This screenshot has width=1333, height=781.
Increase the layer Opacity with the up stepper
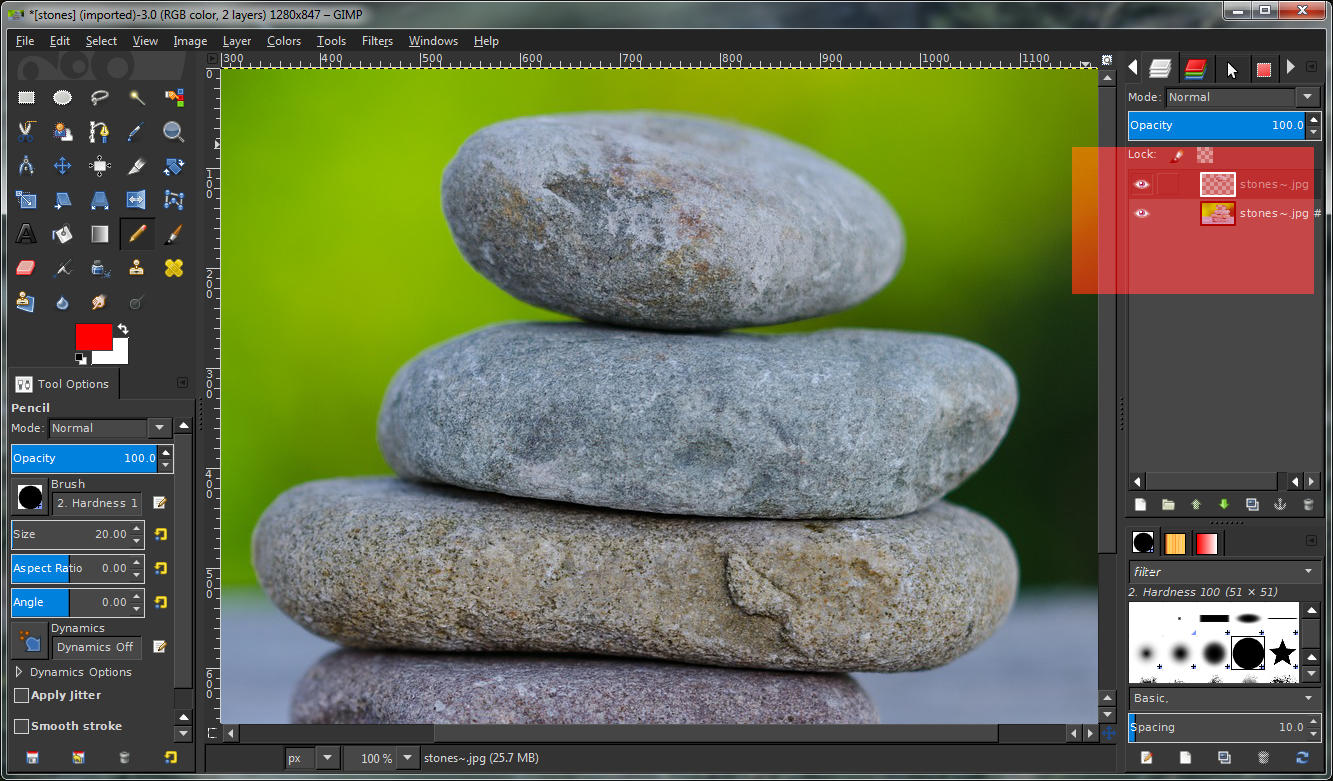pos(1315,119)
